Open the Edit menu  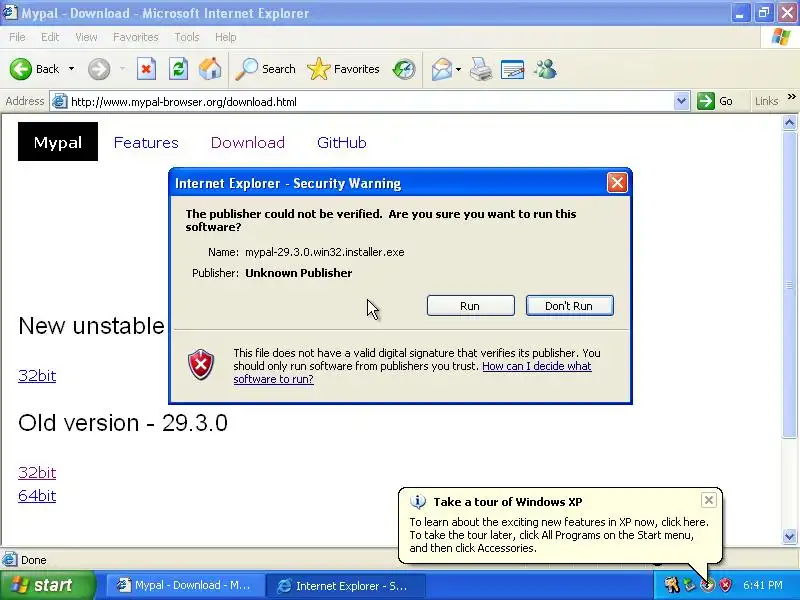50,37
